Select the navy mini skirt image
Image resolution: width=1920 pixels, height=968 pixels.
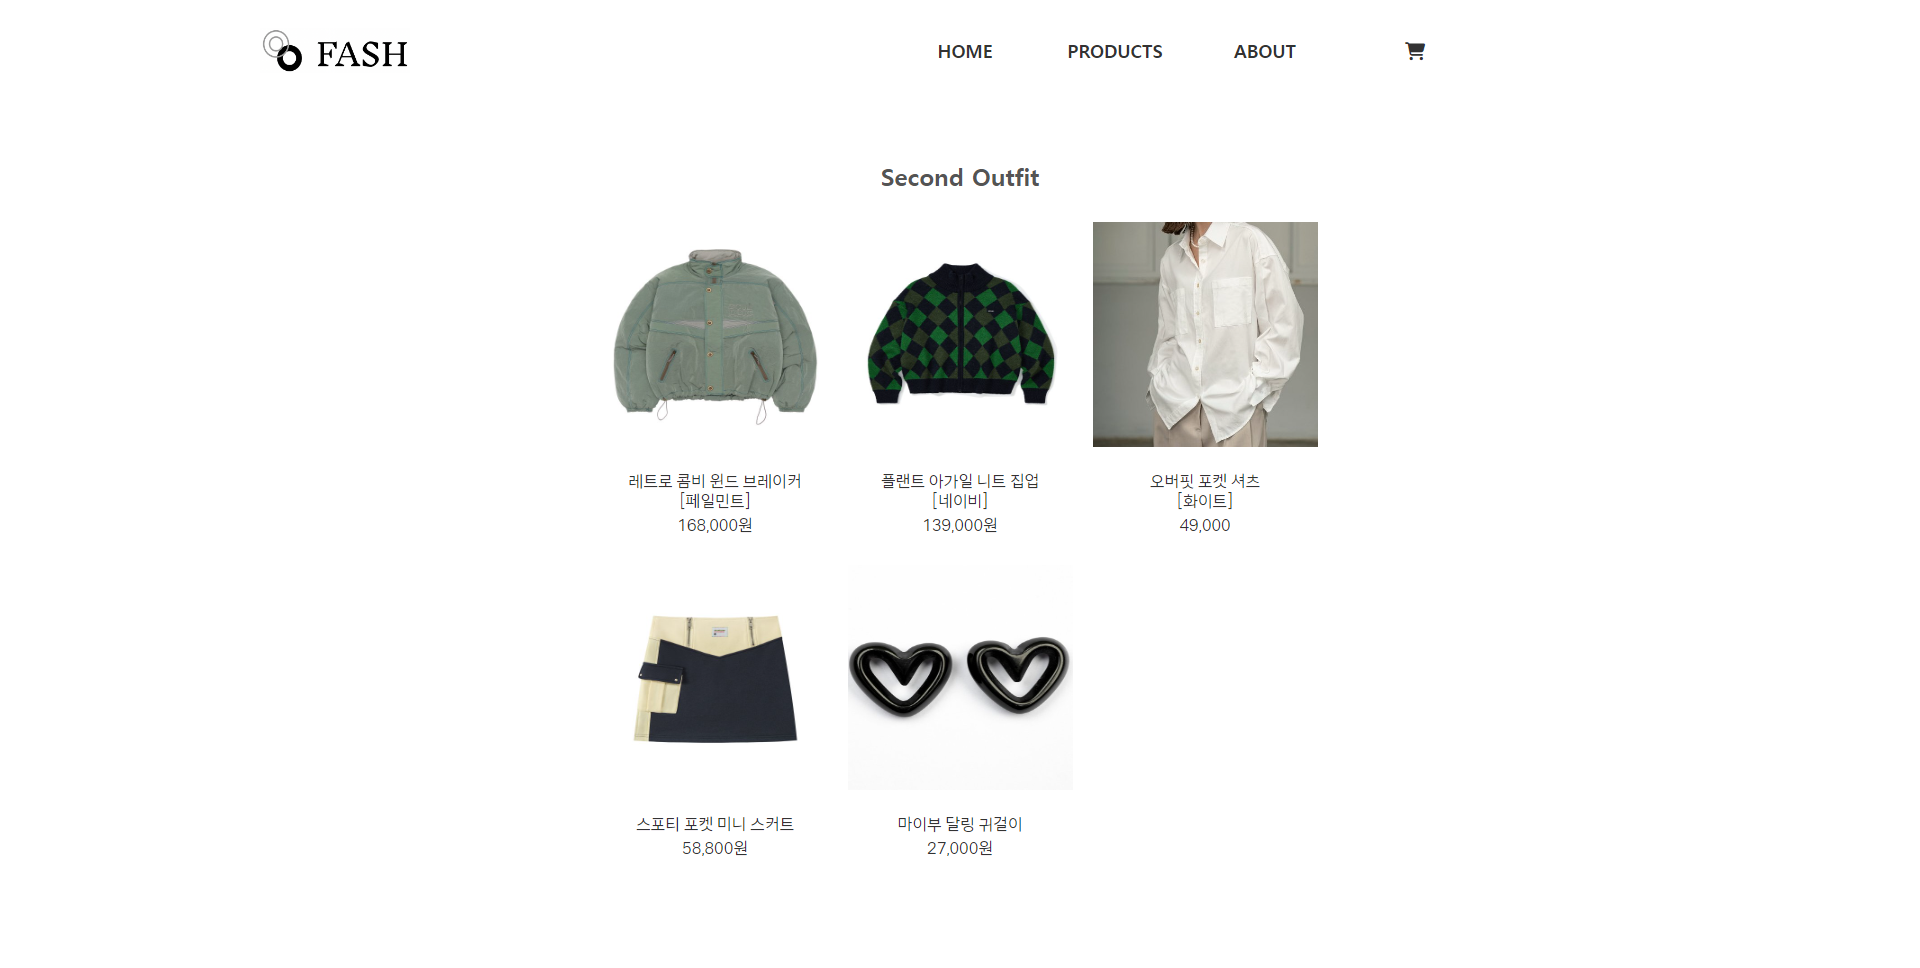(715, 678)
